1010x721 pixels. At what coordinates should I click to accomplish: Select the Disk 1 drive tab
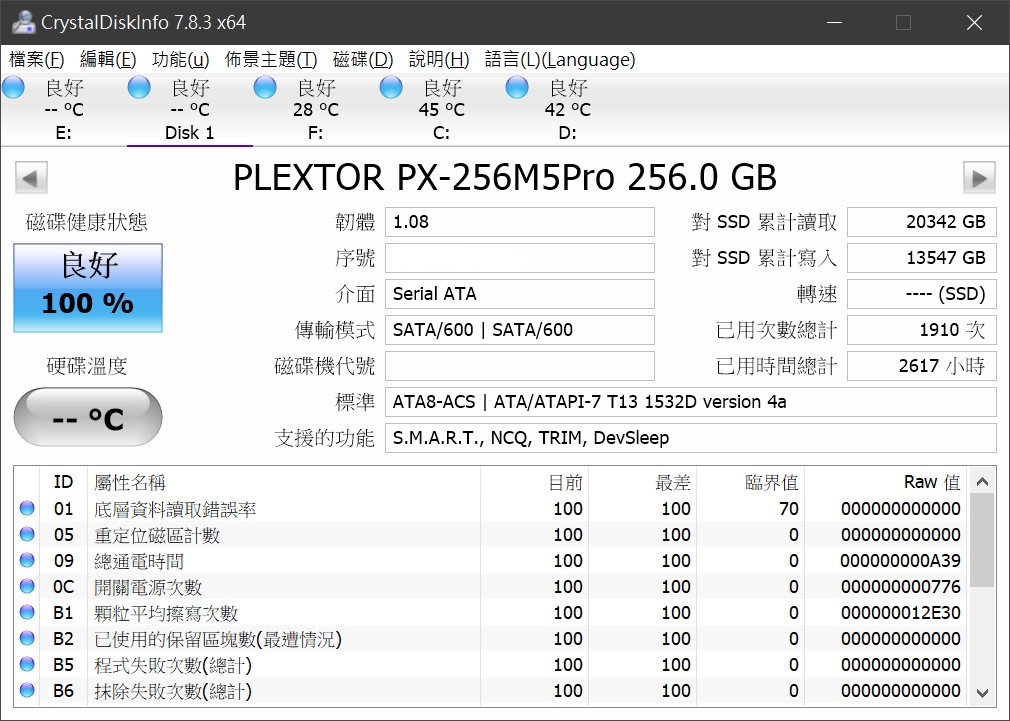click(x=189, y=110)
